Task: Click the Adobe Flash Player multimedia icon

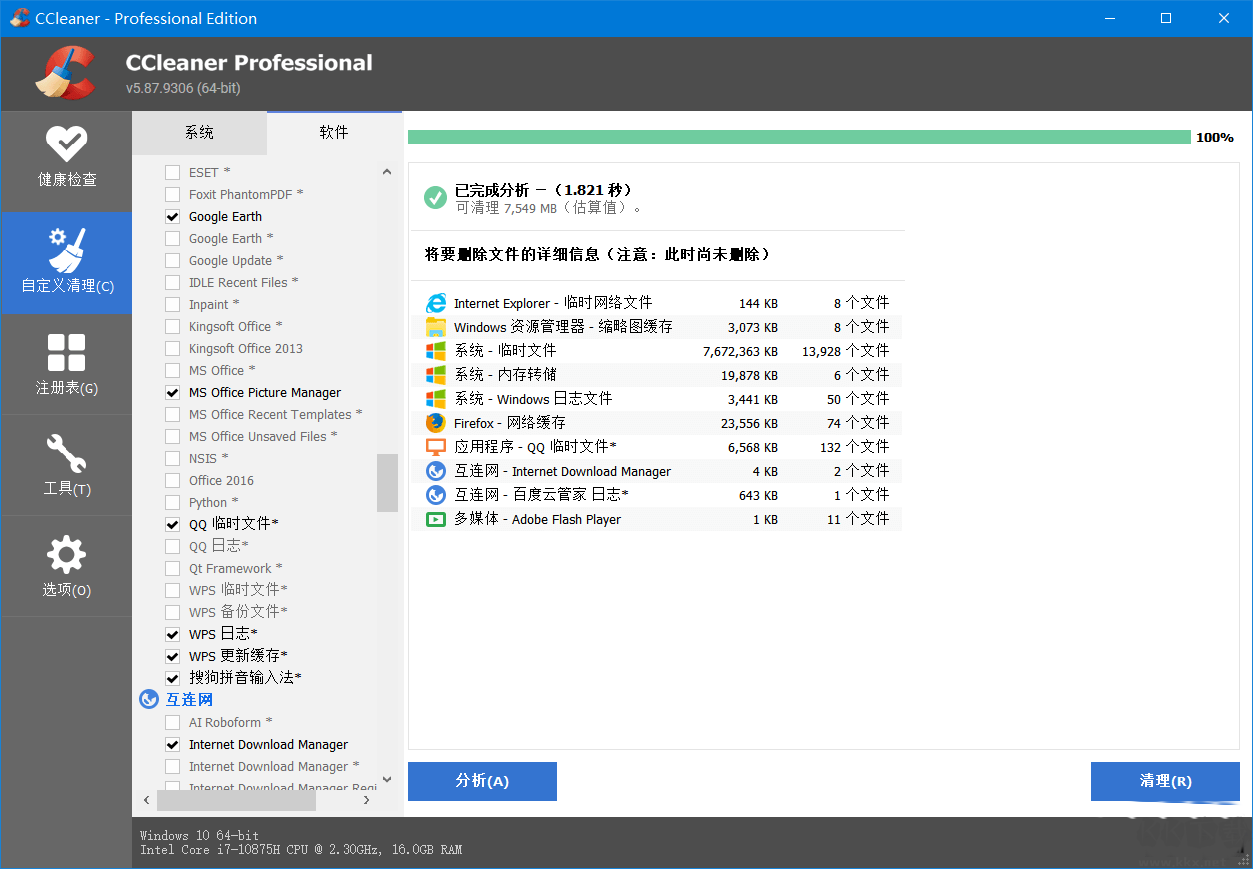Action: click(436, 519)
